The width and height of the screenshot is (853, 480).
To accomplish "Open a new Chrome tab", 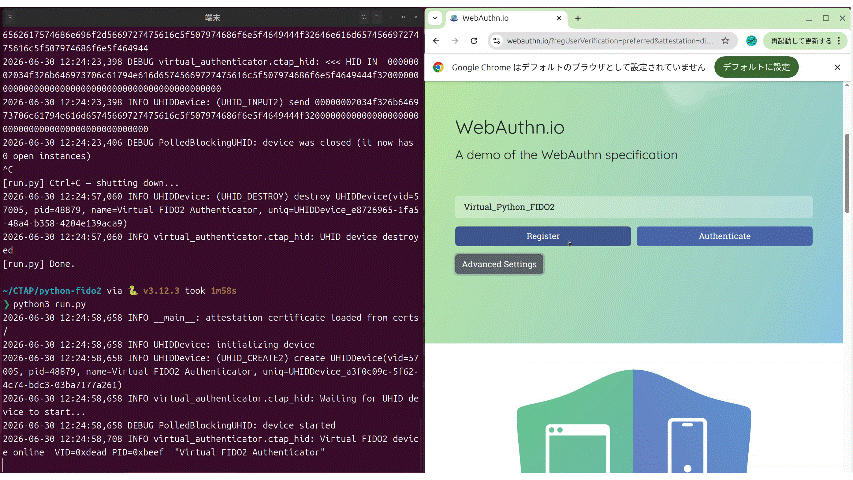I will click(x=578, y=19).
